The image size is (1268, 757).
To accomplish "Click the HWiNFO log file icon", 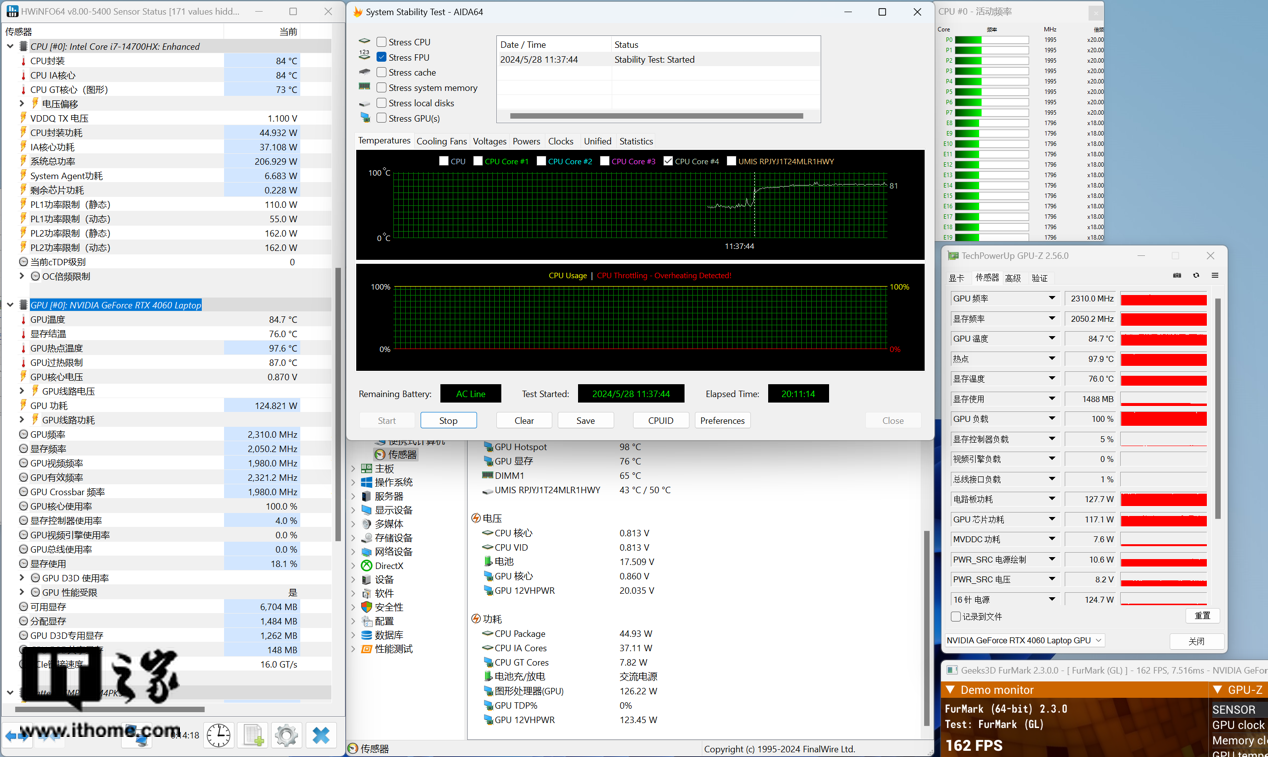I will tap(253, 735).
